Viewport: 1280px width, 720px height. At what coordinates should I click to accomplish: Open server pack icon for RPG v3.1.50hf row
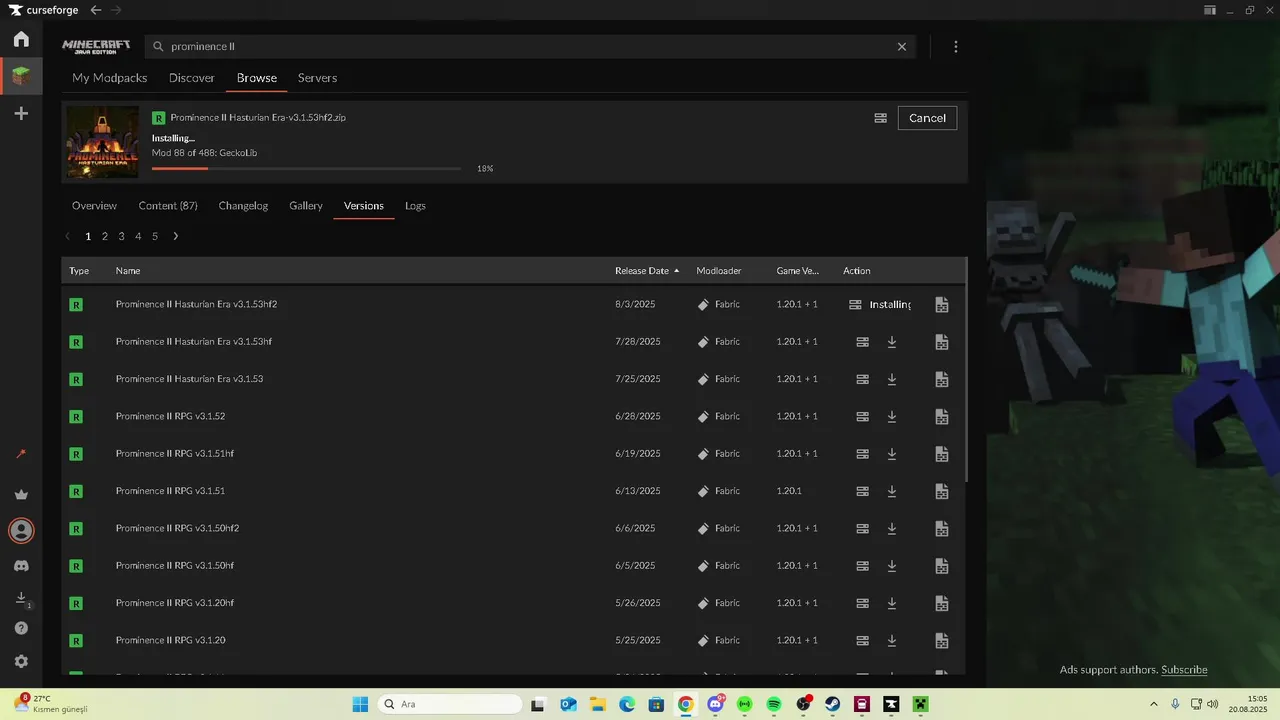(862, 566)
